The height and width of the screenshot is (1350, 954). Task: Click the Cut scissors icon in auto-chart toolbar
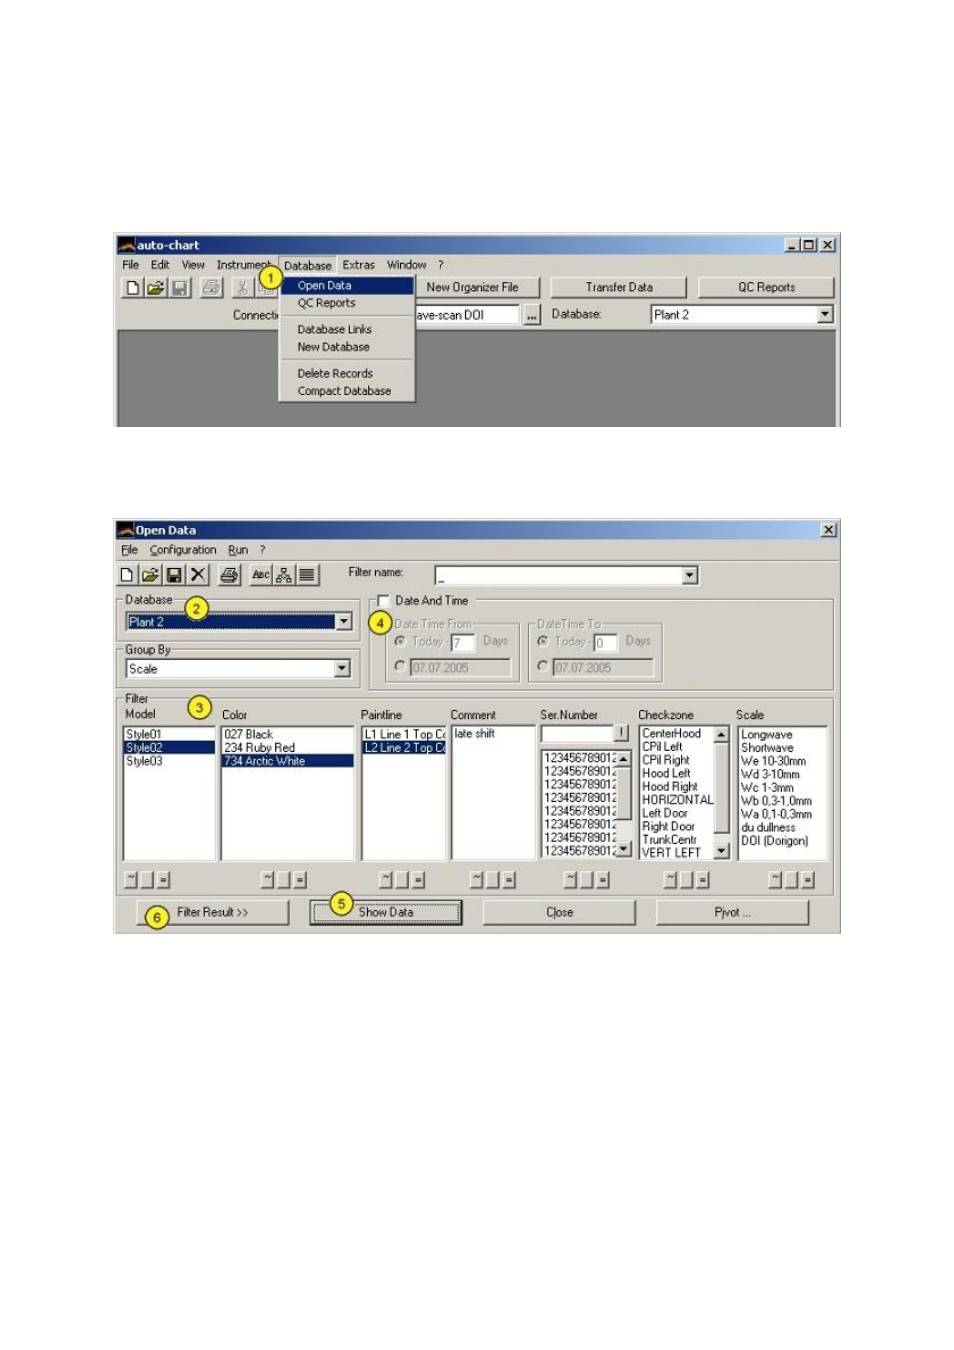click(x=241, y=288)
